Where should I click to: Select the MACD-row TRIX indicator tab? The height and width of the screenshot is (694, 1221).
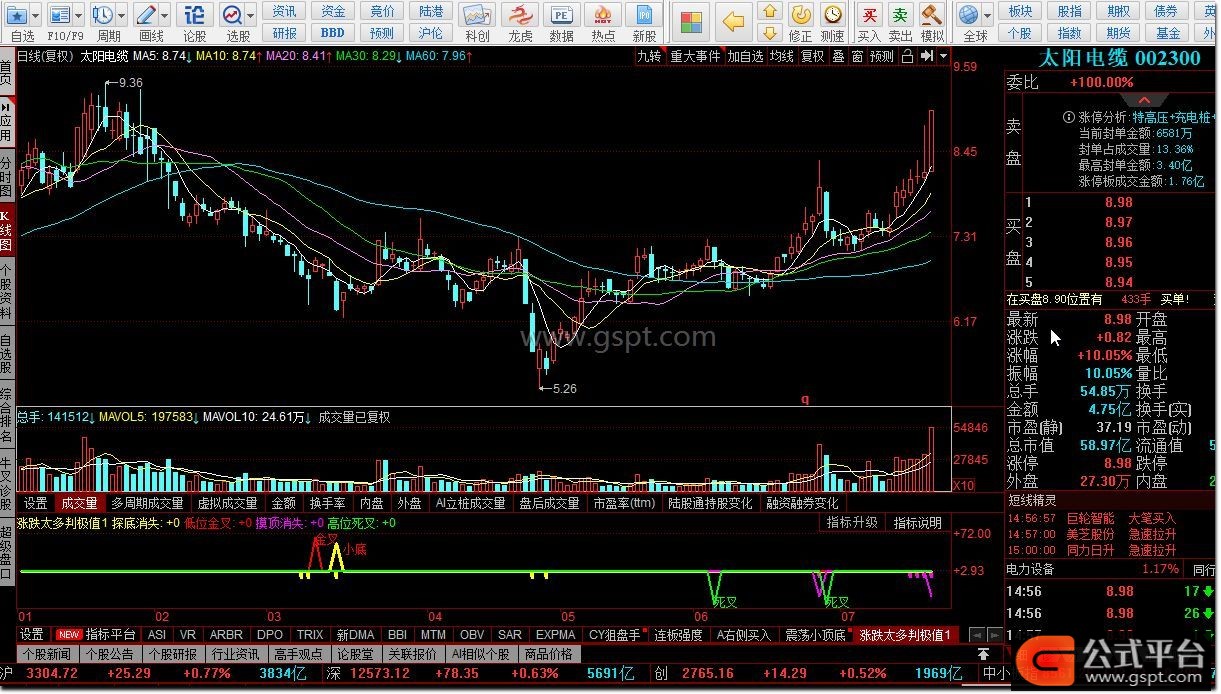pos(310,634)
